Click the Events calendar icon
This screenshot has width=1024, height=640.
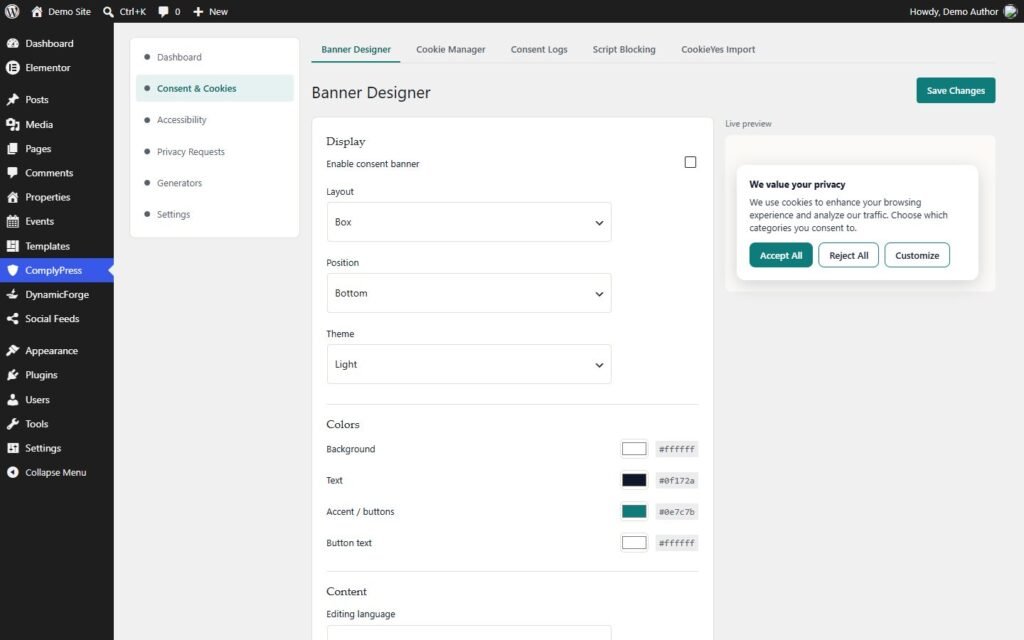point(12,221)
